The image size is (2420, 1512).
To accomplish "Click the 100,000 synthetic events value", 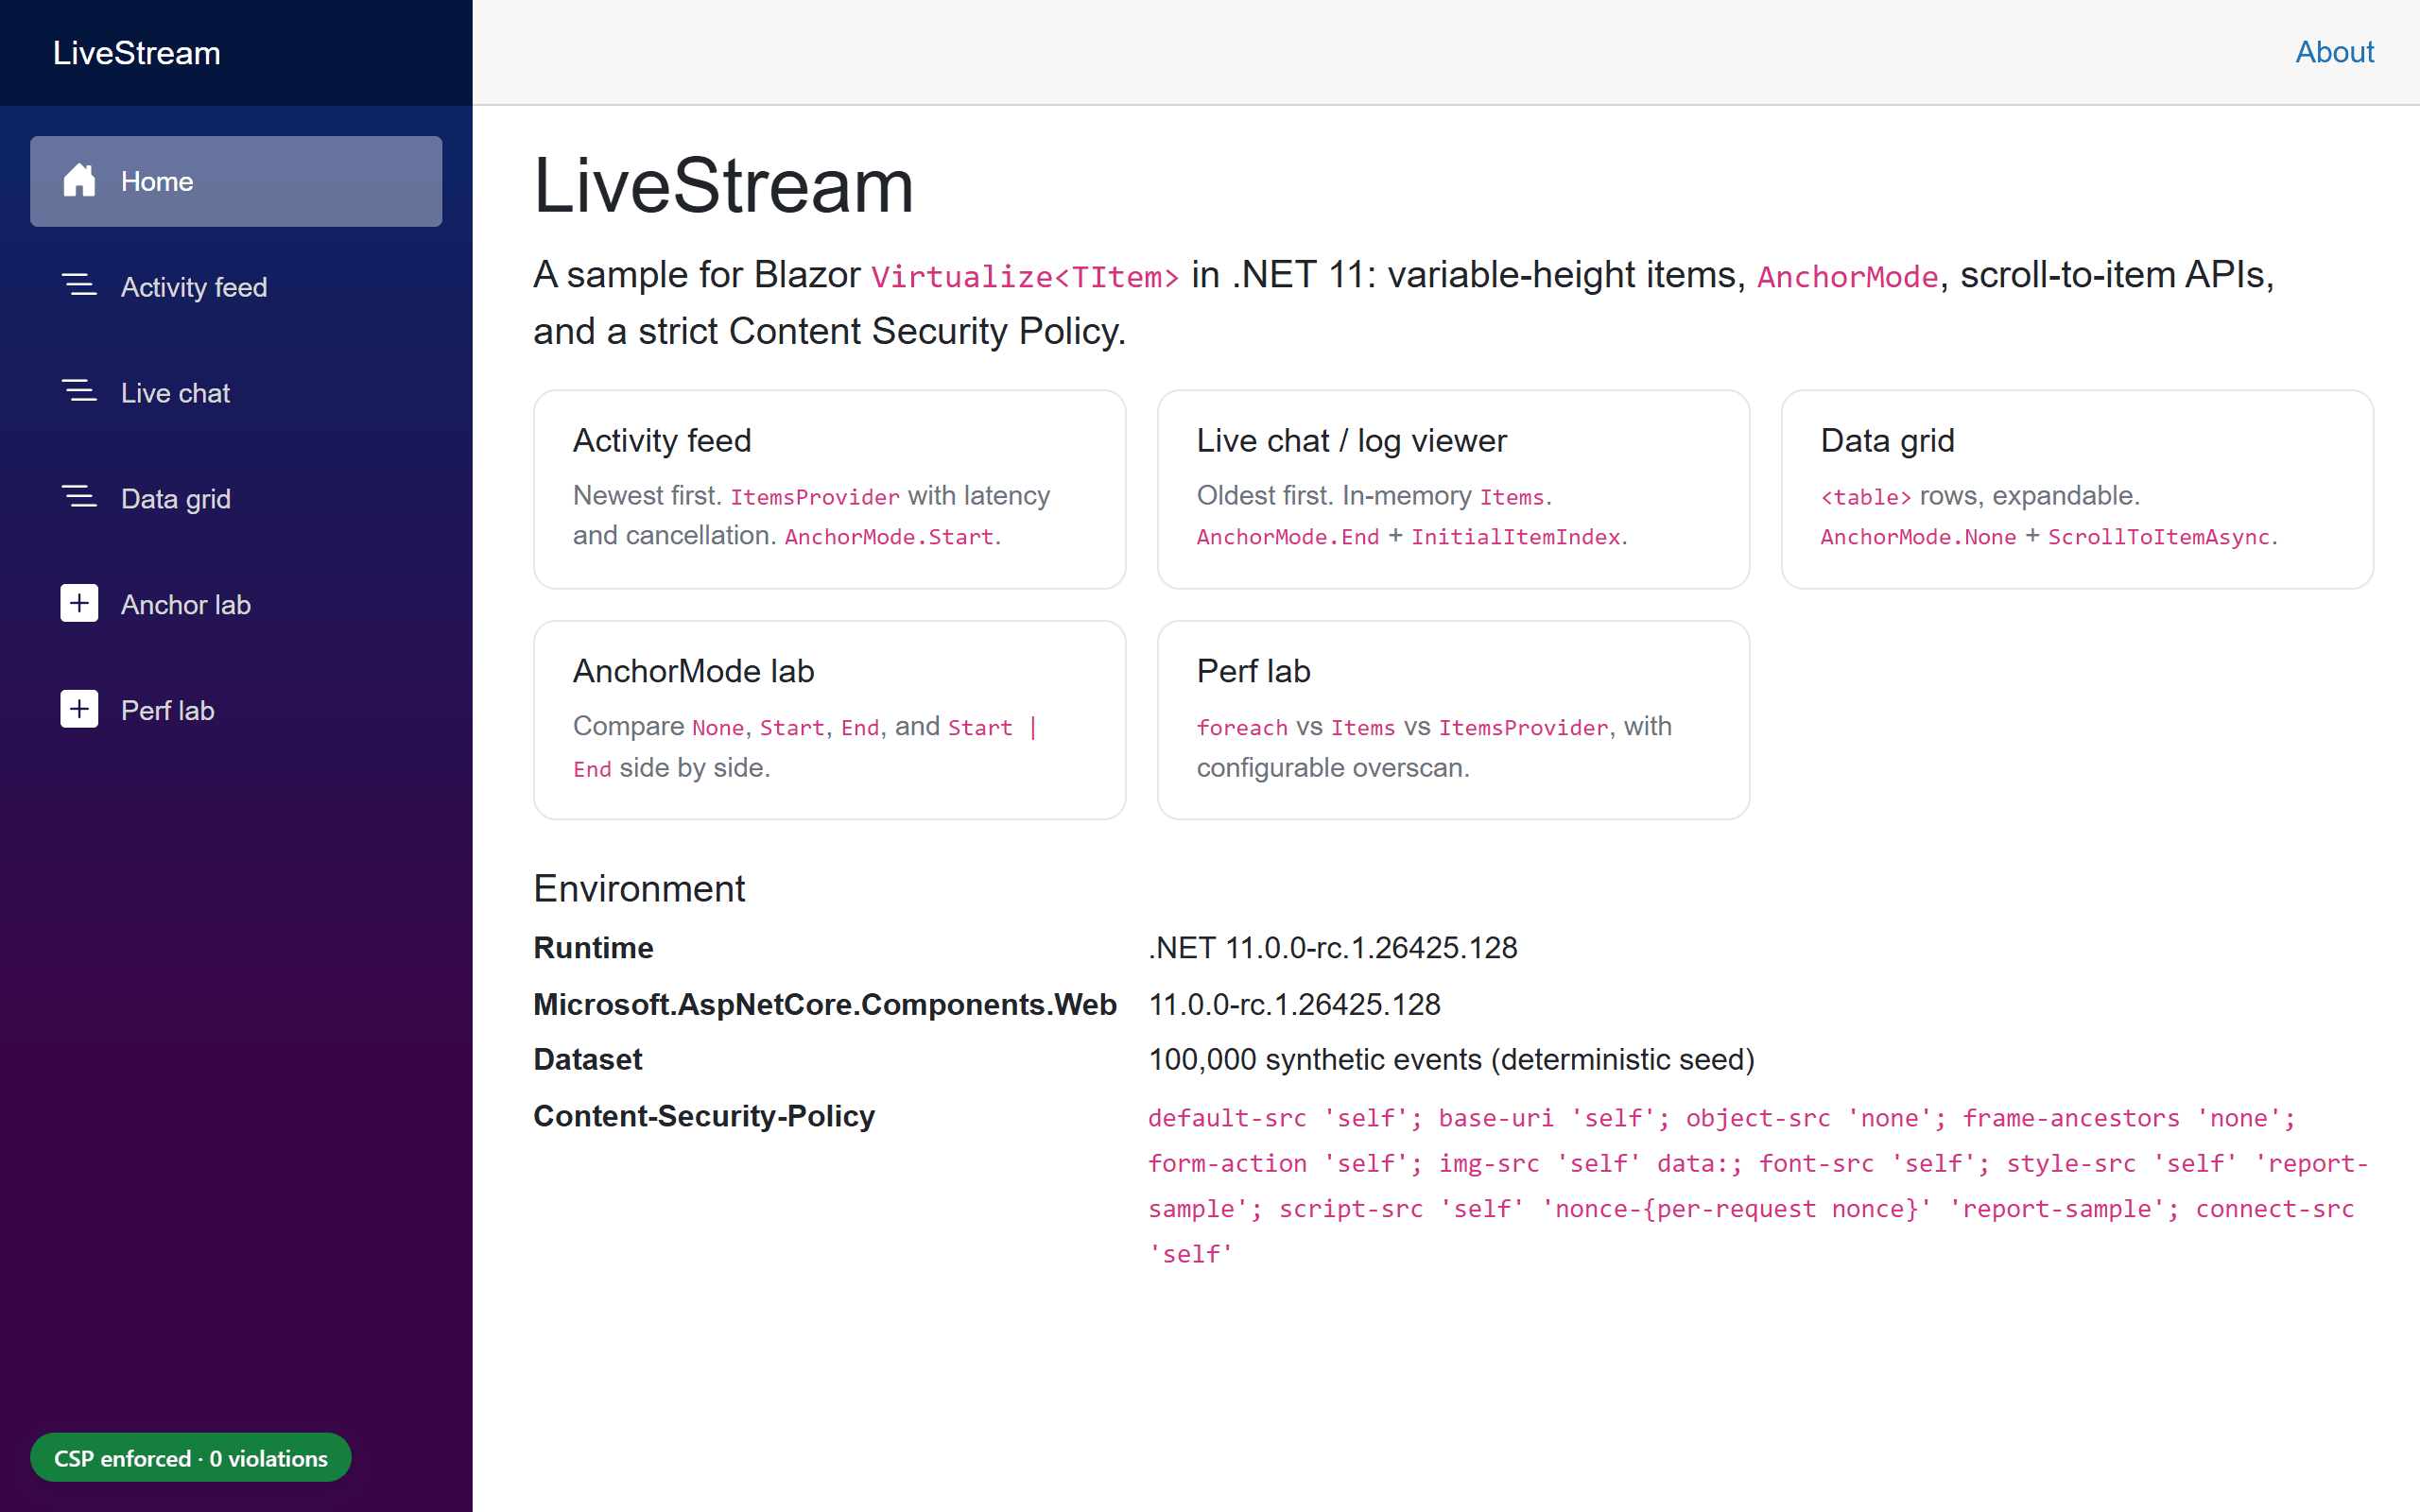I will coord(1452,1060).
